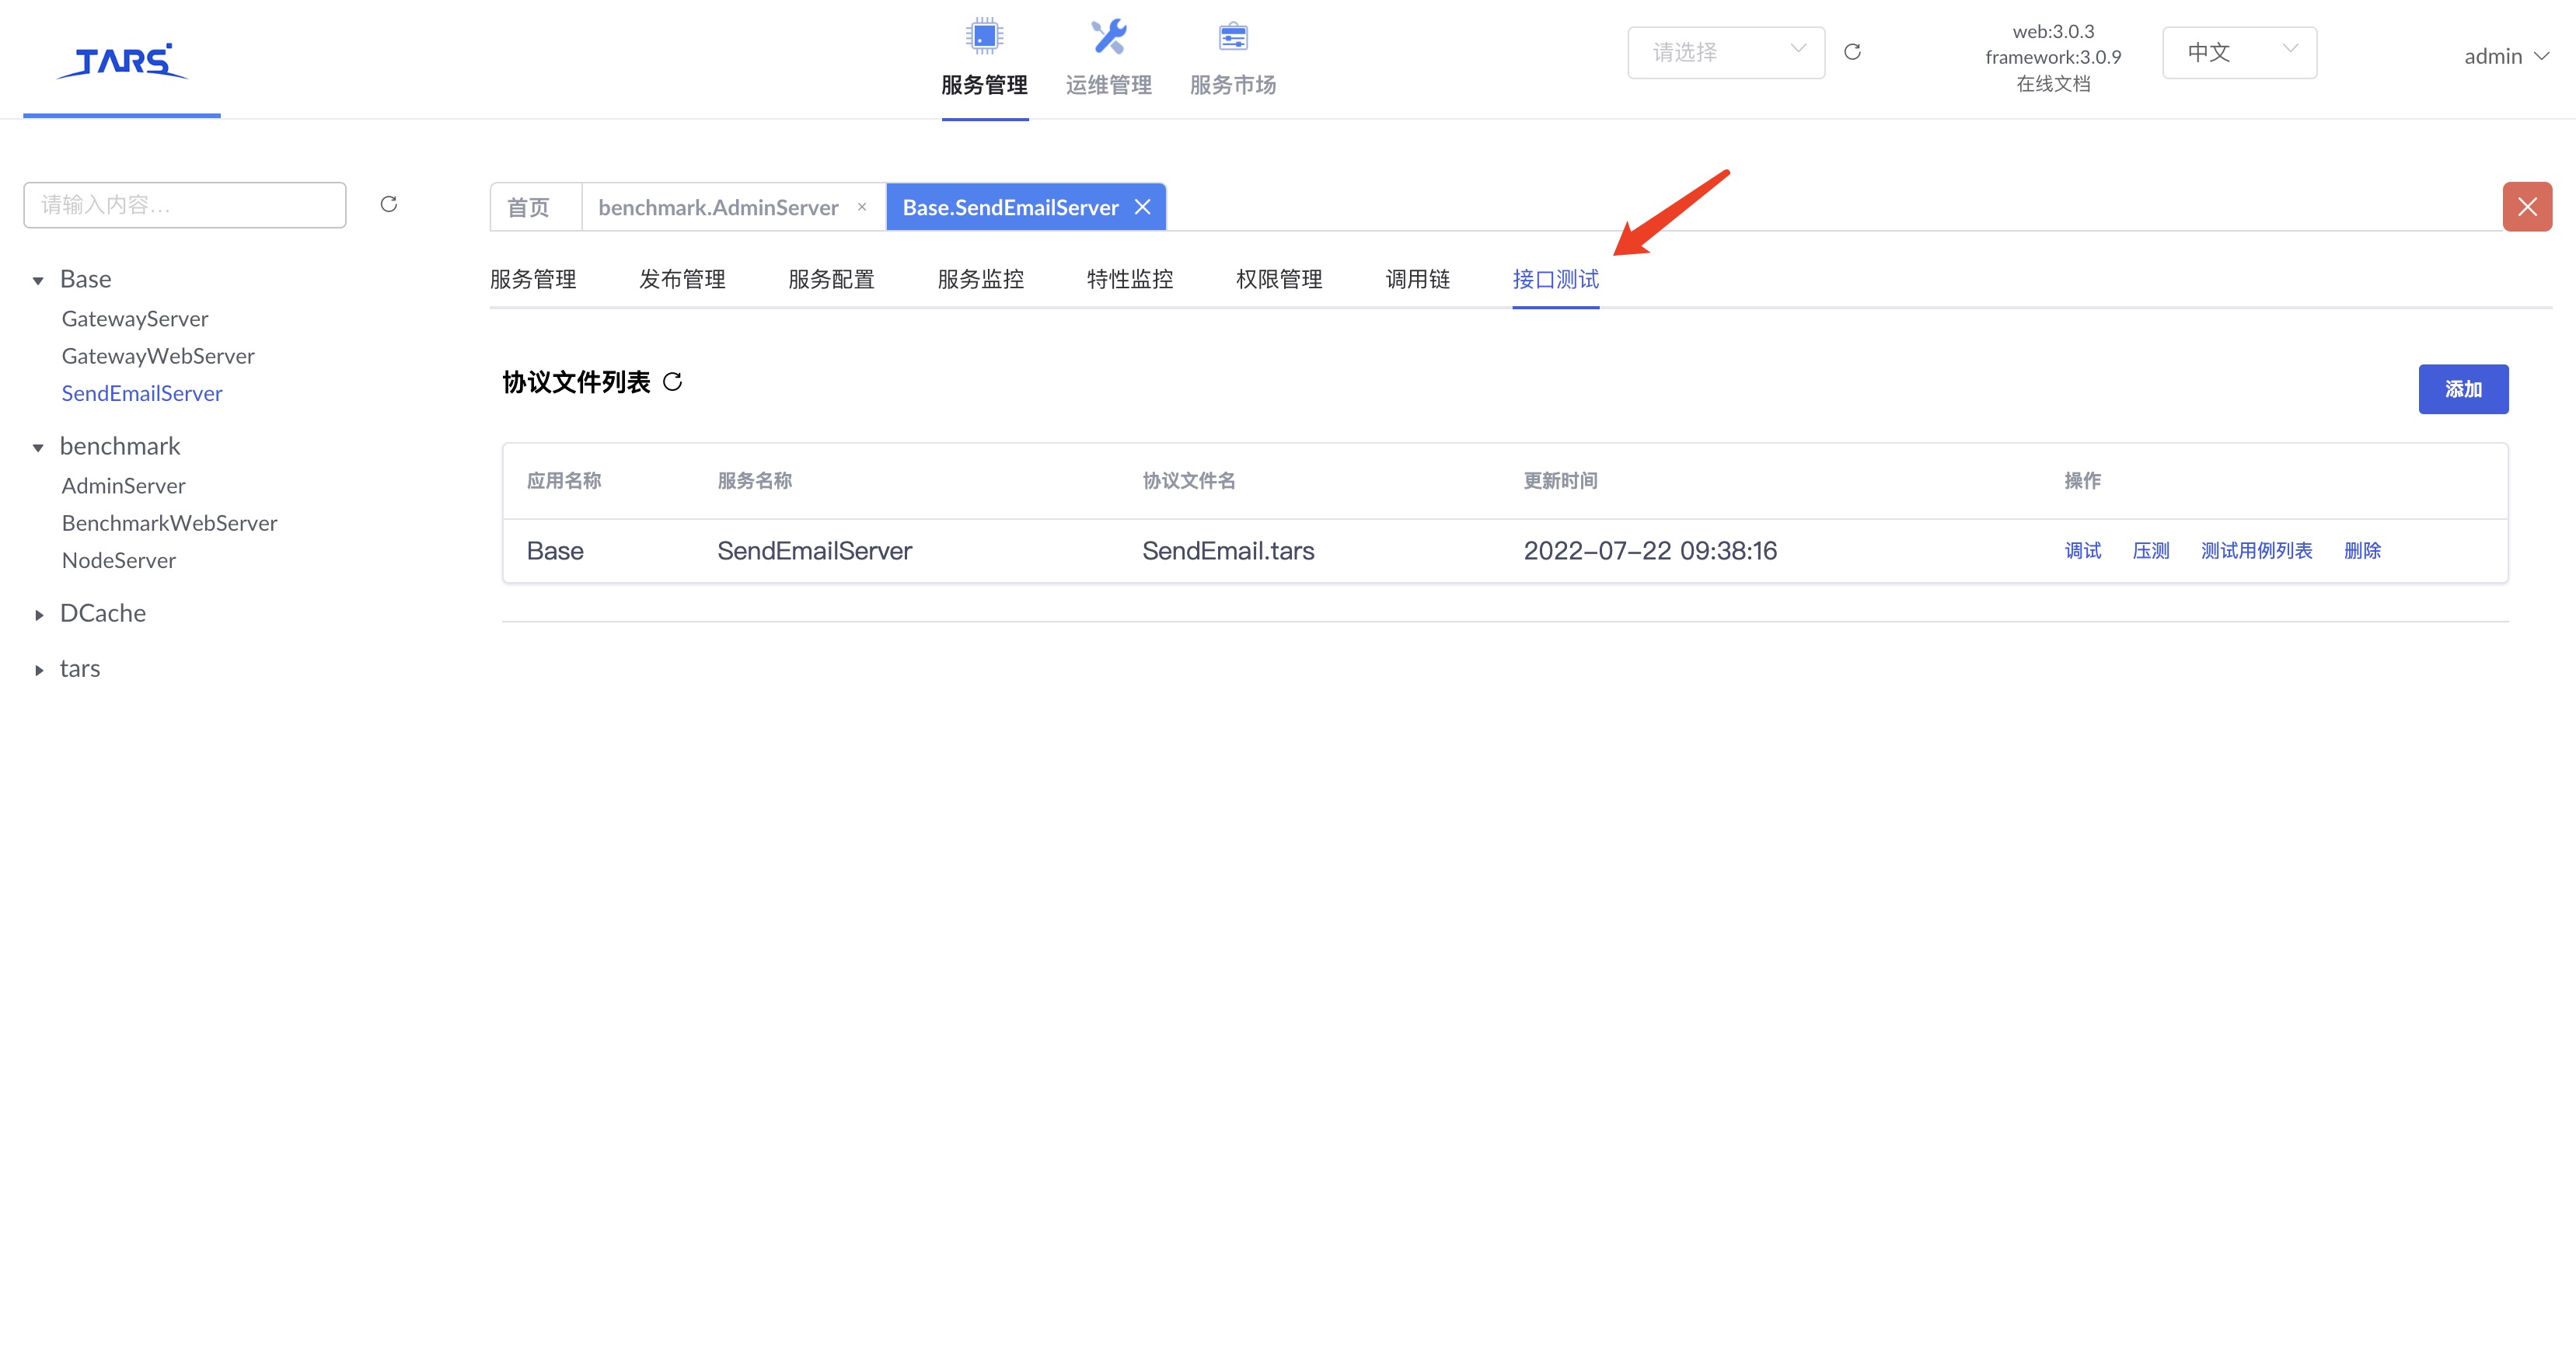Open 运维管理 via the wrench icon
This screenshot has height=1349, width=2576.
(x=1108, y=37)
